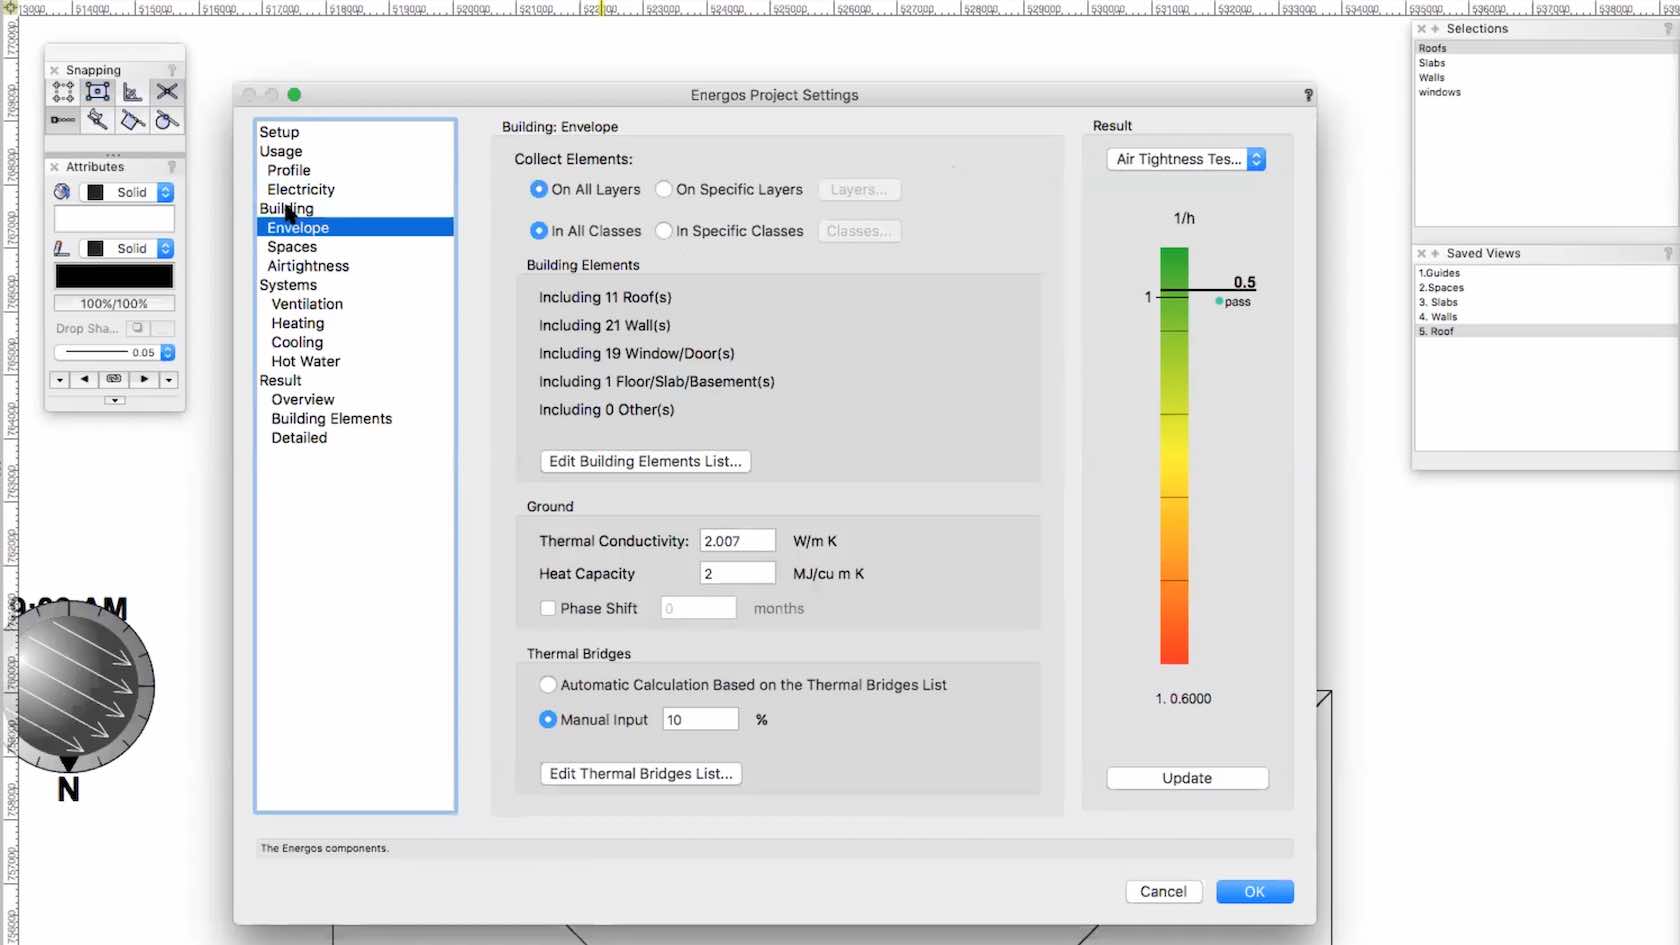
Task: Click the Attributes palette pin icon
Action: (x=172, y=167)
